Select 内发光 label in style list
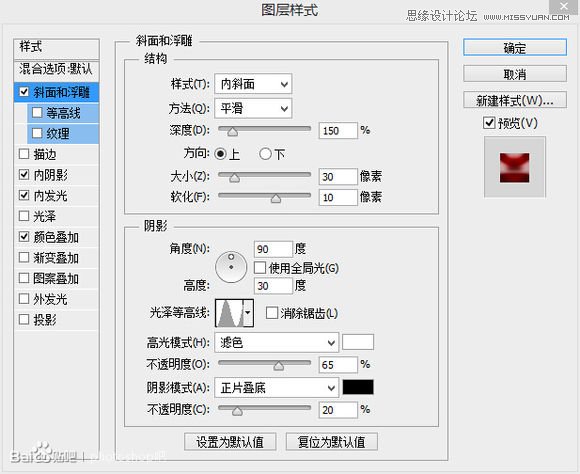580x474 pixels. (x=50, y=195)
